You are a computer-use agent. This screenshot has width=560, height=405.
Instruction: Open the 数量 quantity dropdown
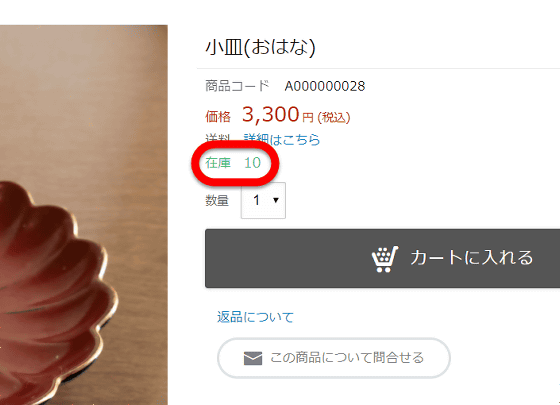[x=263, y=200]
